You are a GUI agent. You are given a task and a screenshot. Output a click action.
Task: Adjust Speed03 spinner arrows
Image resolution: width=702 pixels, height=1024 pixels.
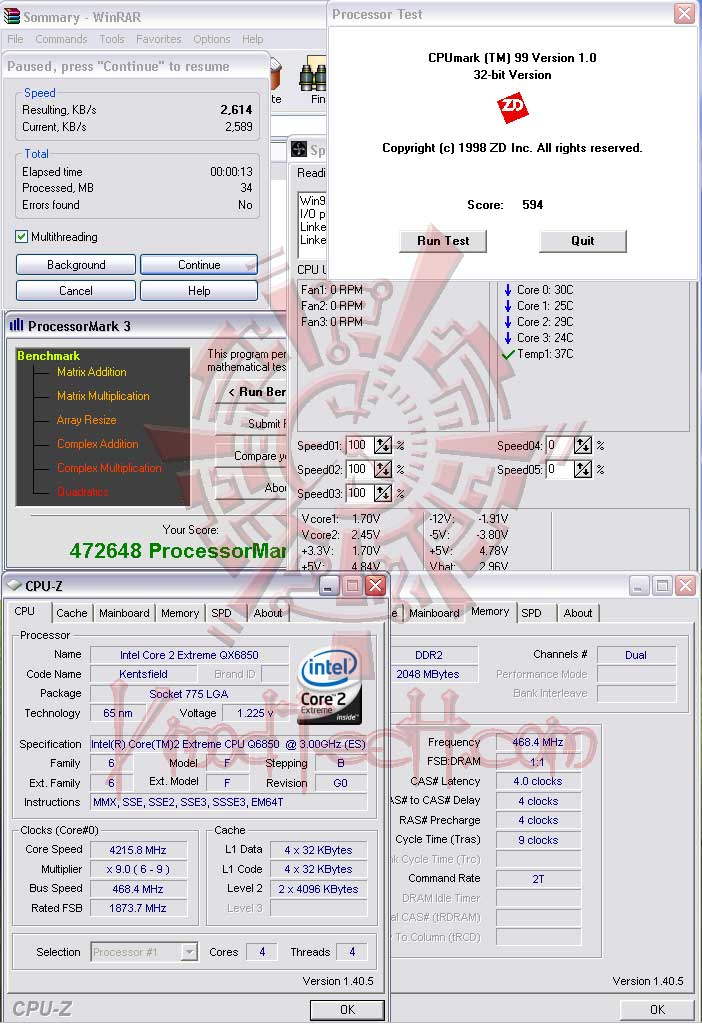(x=383, y=493)
